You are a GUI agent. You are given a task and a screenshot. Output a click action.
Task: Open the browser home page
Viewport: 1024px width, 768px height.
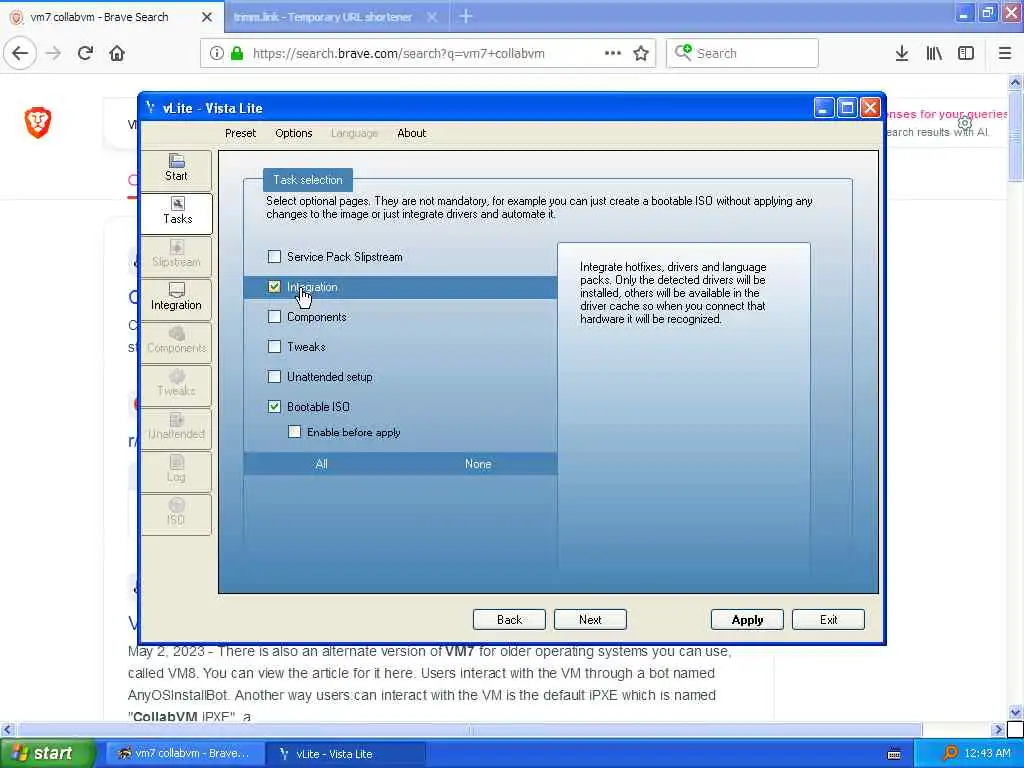117,53
